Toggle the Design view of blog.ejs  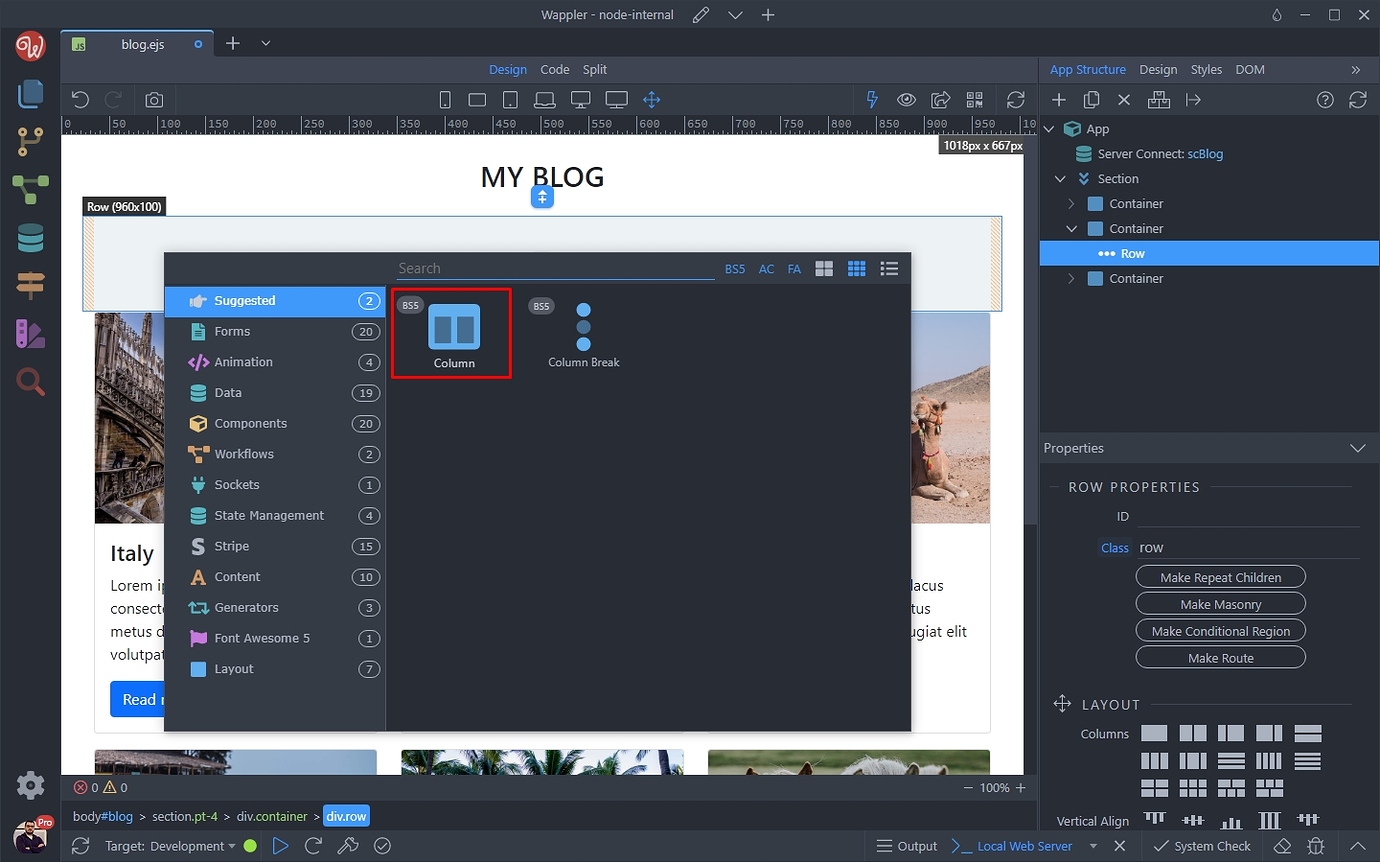click(508, 69)
